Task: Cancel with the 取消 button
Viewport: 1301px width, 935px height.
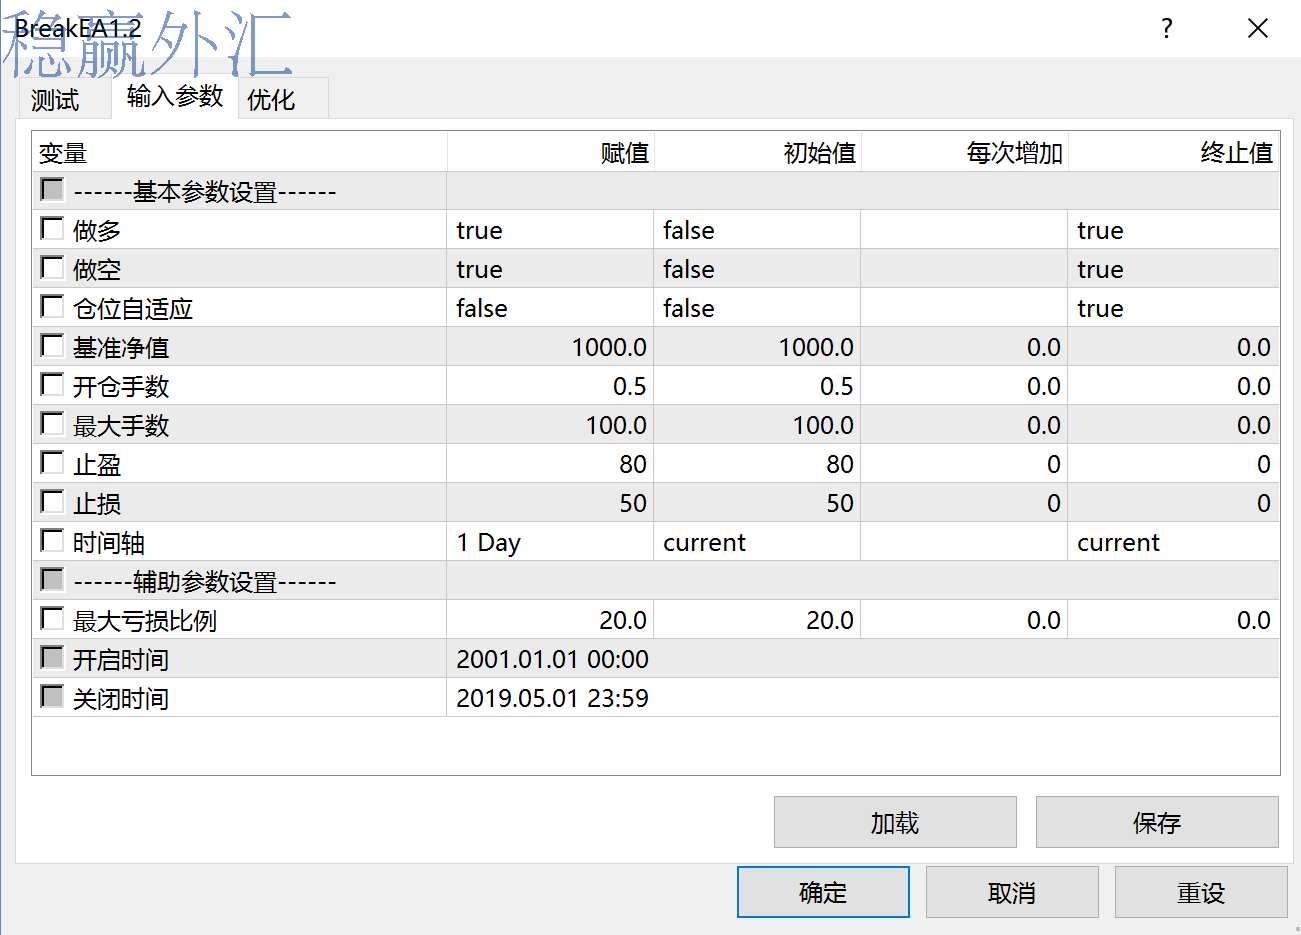Action: coord(1012,892)
